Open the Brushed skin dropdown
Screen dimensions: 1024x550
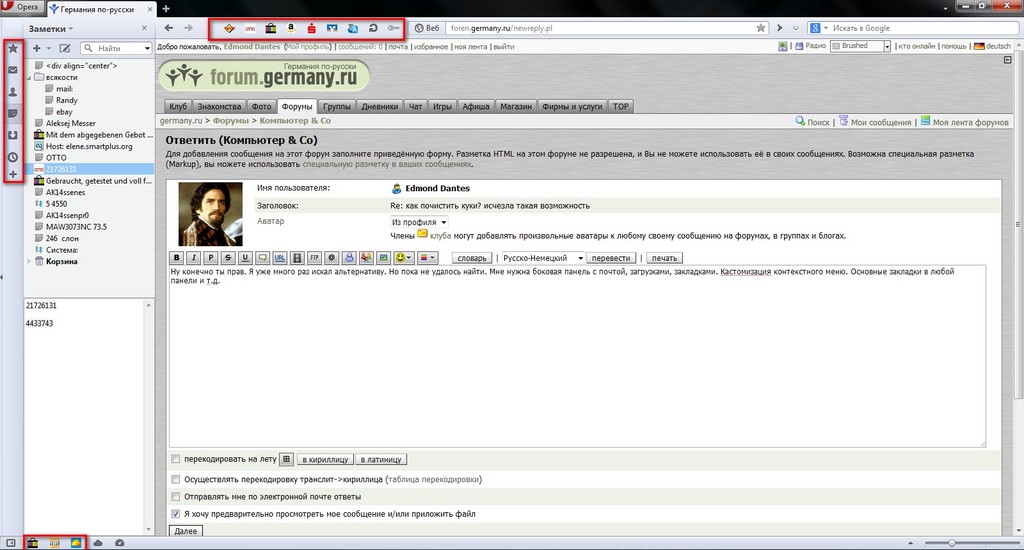click(x=860, y=46)
